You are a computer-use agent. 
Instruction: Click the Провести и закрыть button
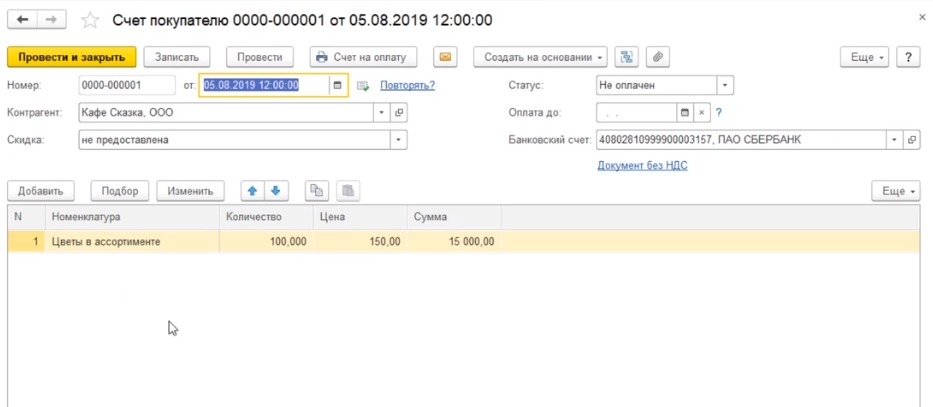71,57
